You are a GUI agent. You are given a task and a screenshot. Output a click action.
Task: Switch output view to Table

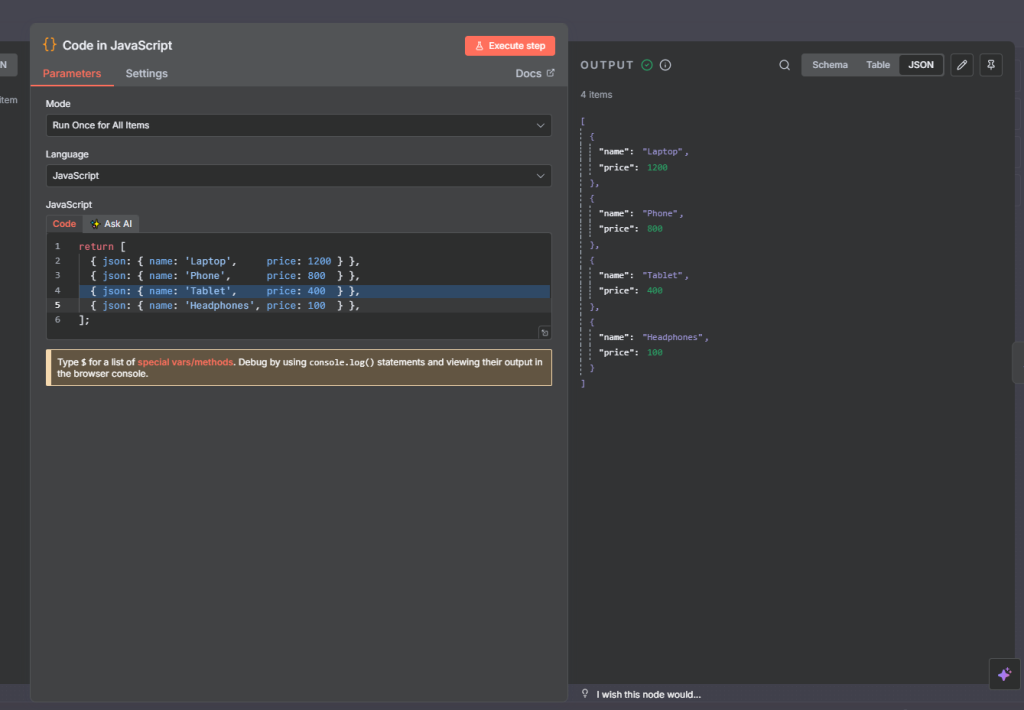[x=878, y=65]
